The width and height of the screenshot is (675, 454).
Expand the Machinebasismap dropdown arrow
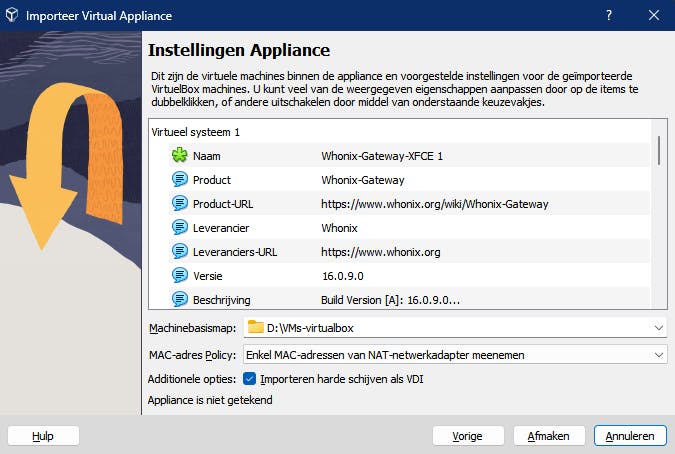[658, 327]
